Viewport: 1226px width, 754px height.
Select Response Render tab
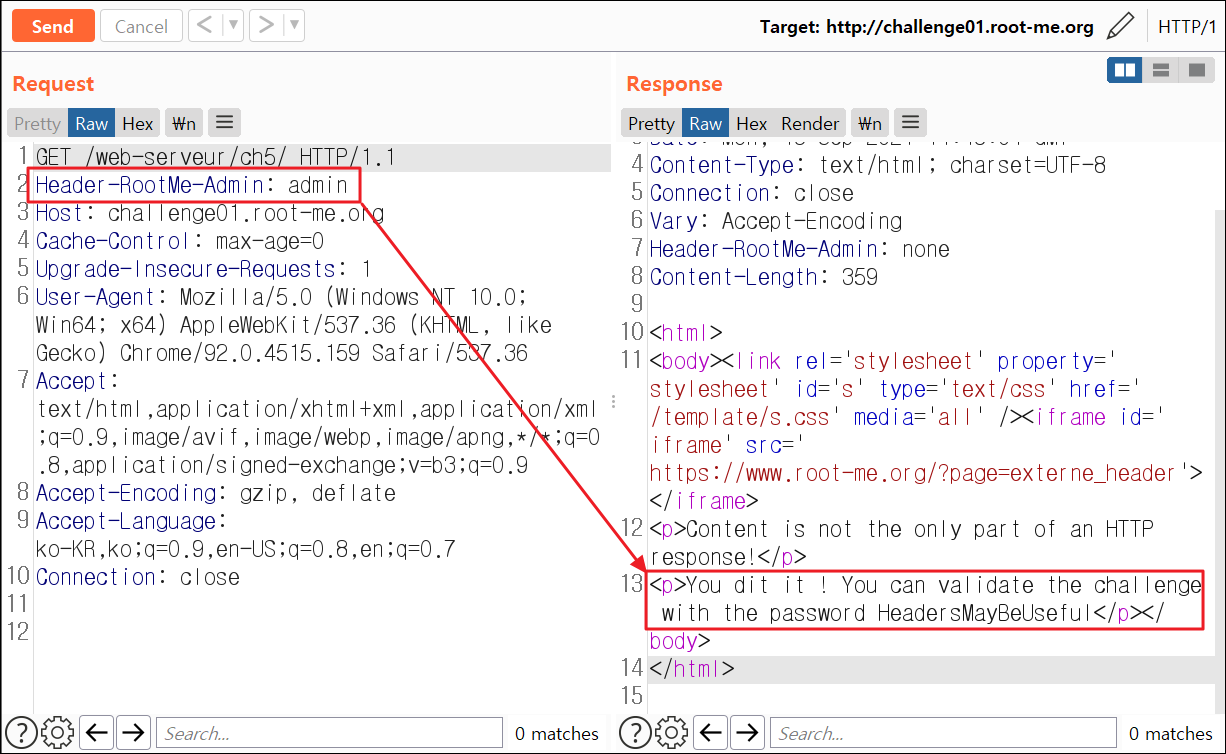click(810, 123)
